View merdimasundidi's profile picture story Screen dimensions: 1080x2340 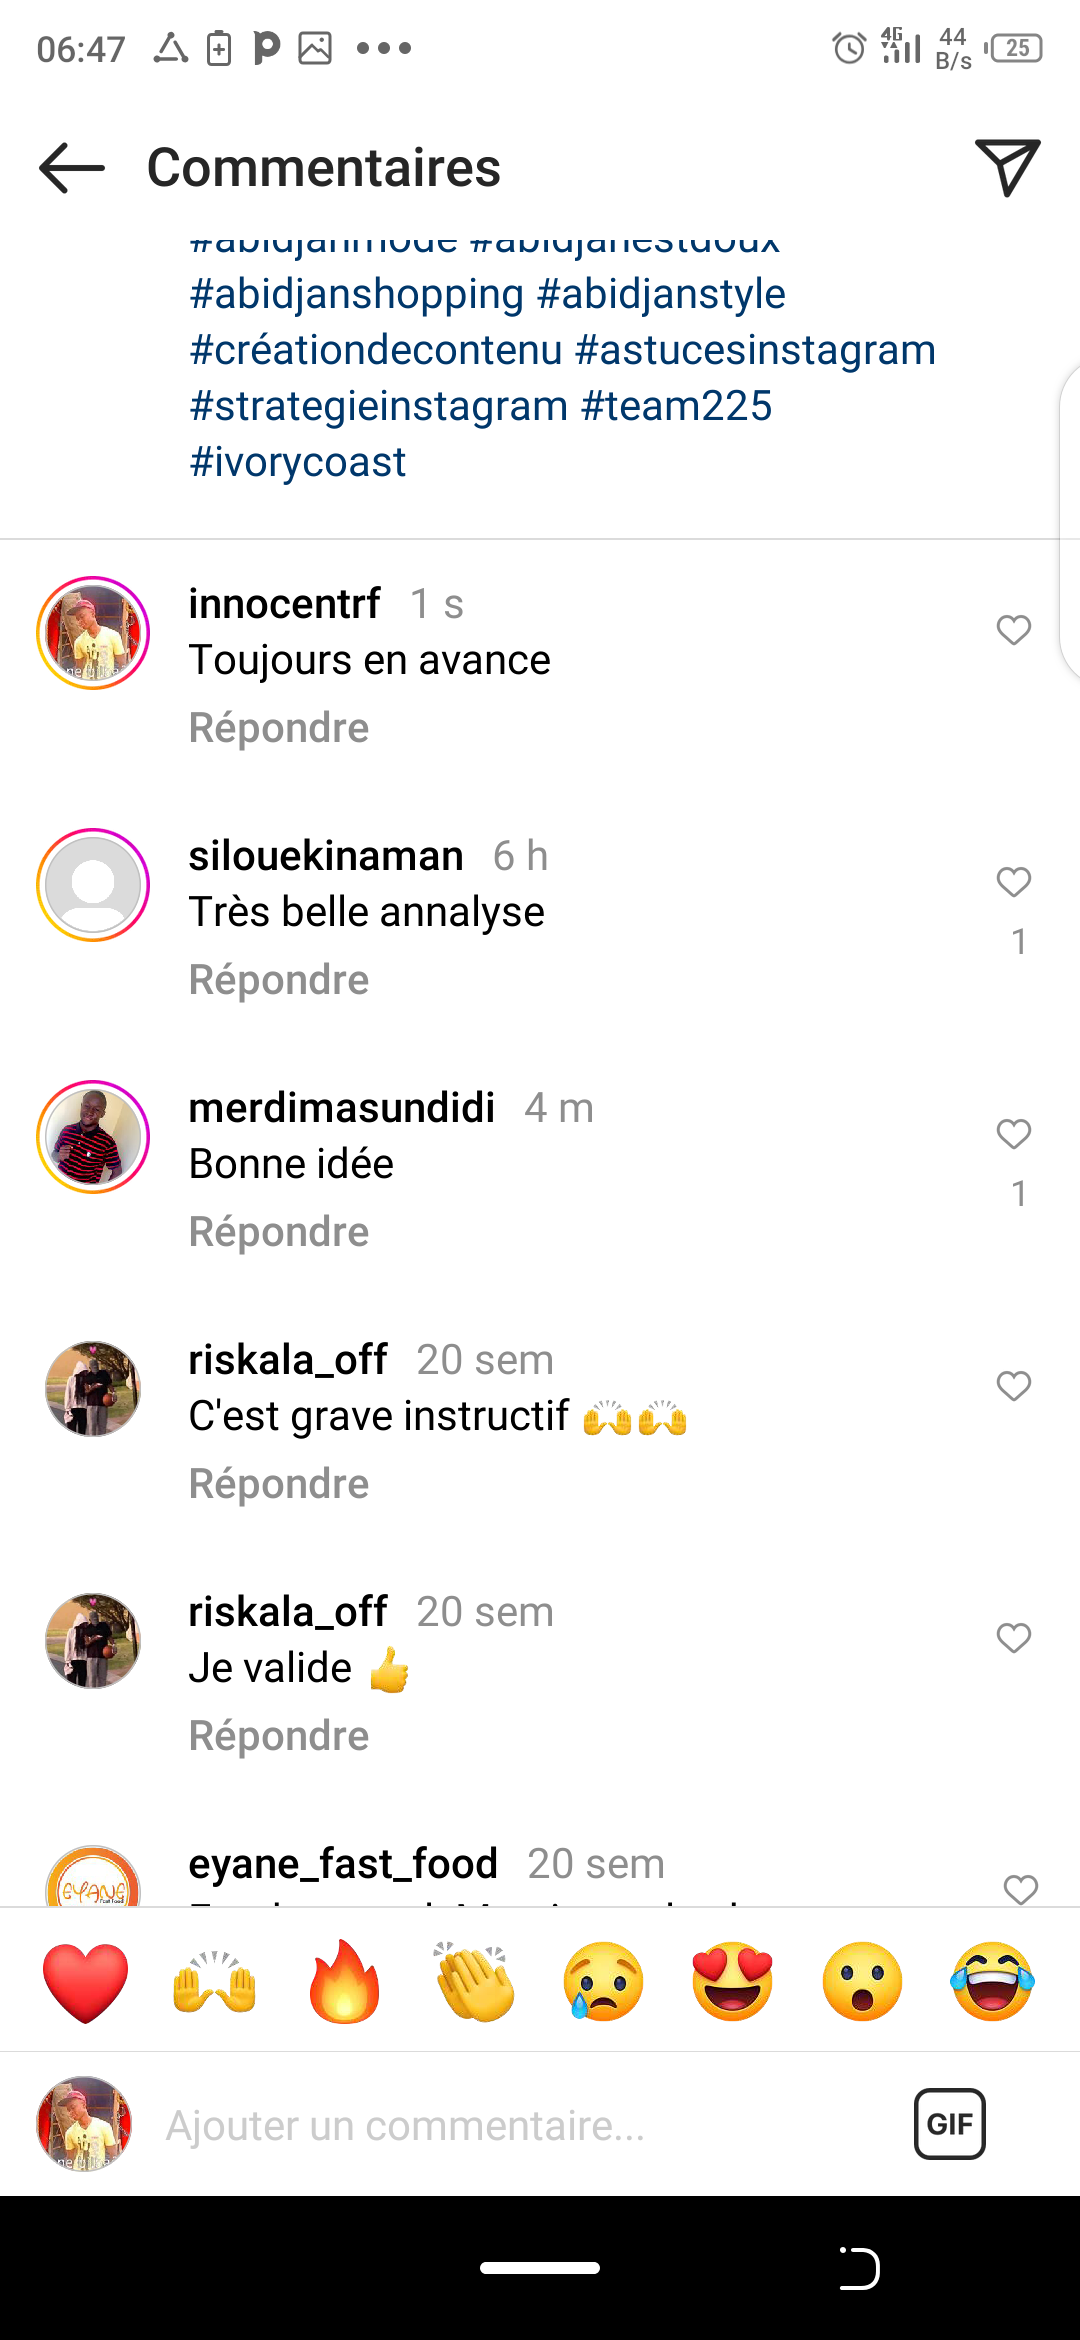(x=93, y=1137)
